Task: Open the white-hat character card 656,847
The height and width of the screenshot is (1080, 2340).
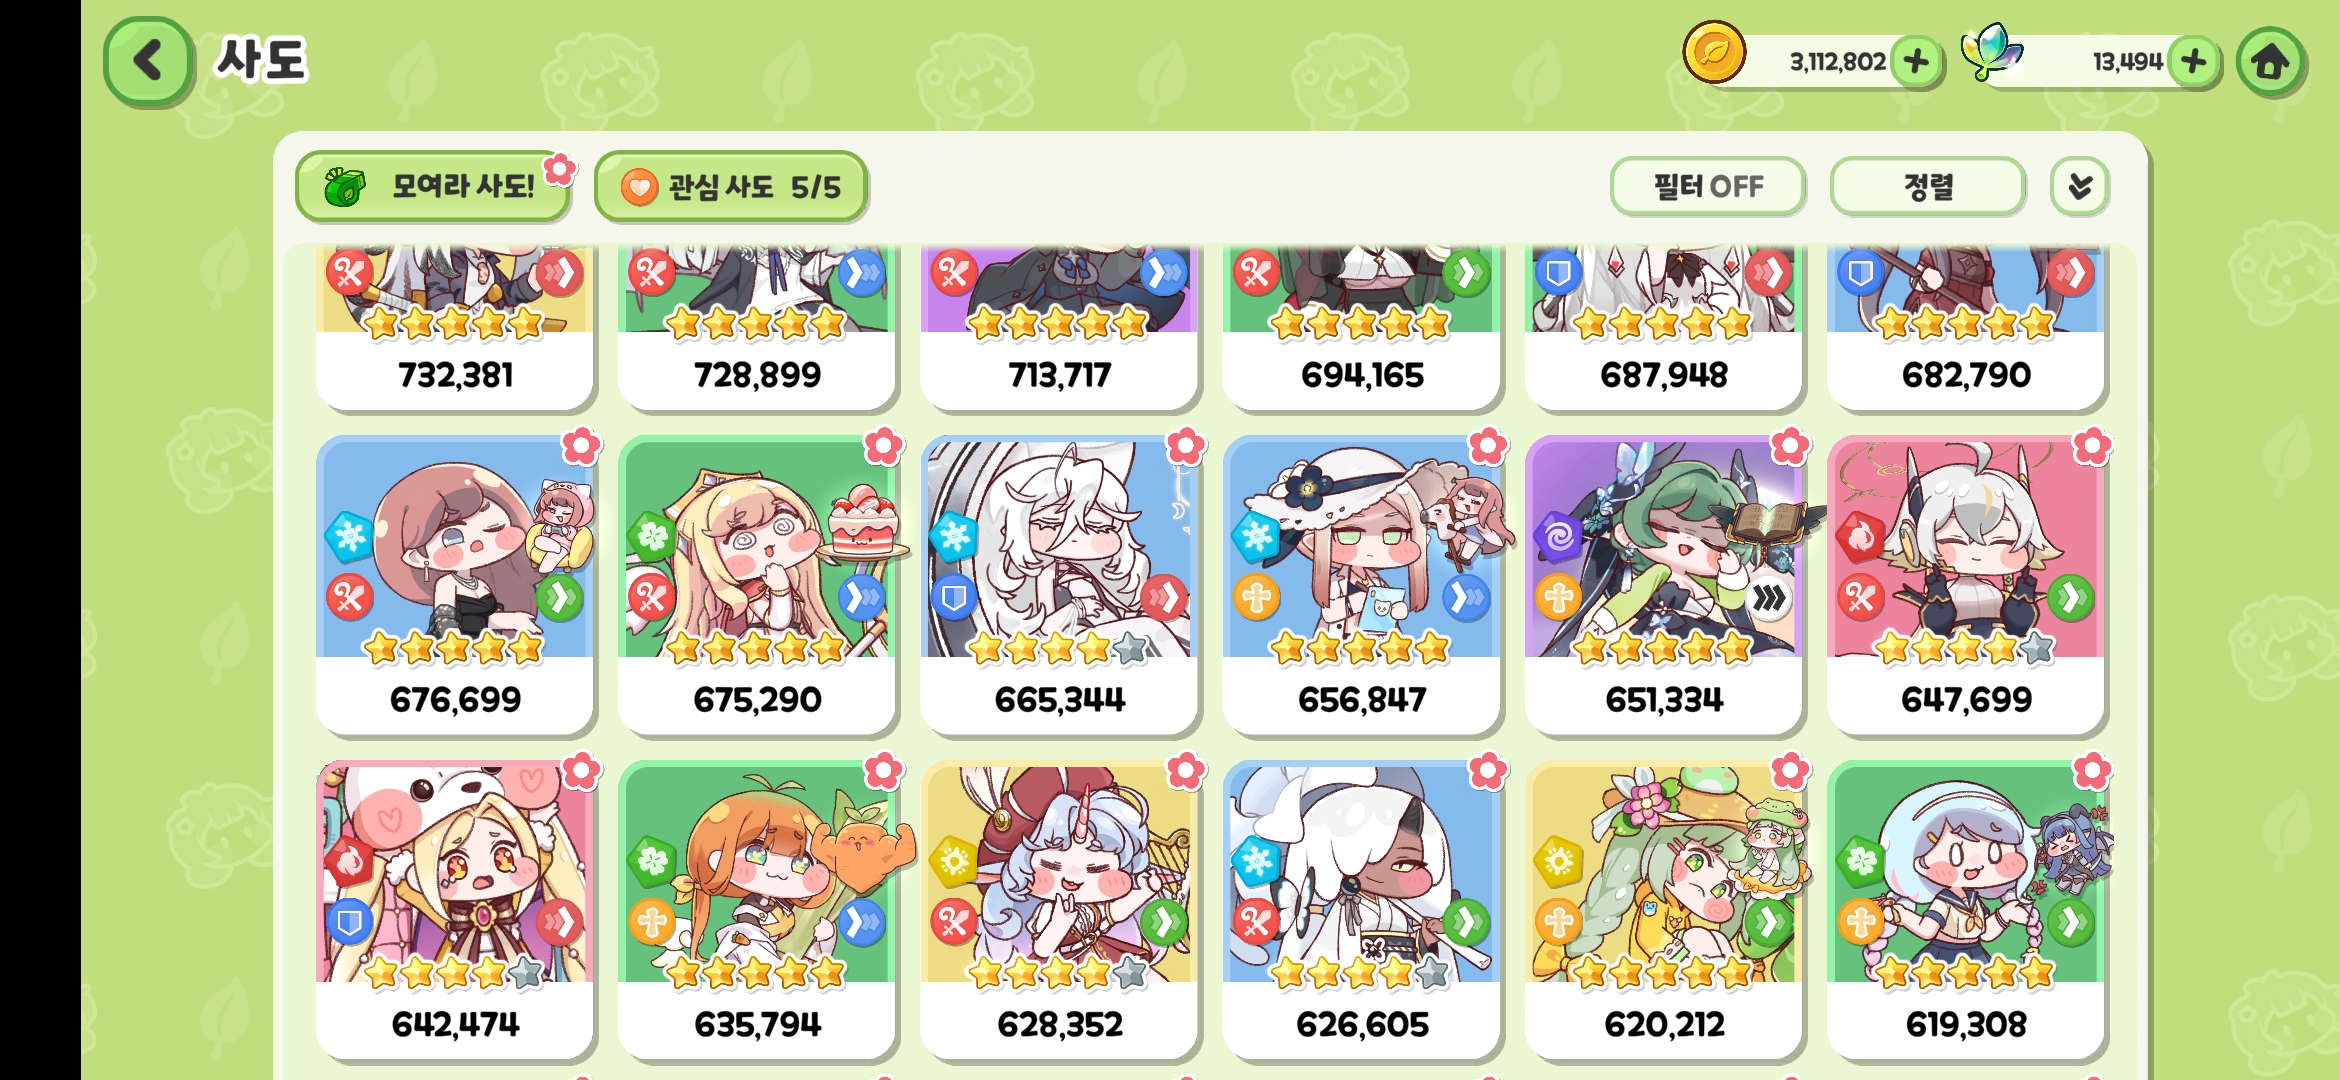Action: tap(1362, 585)
